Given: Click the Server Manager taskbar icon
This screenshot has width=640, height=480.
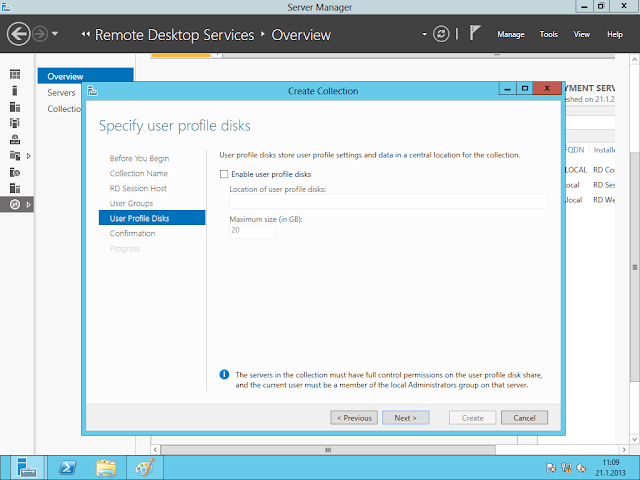Looking at the screenshot, I should [x=26, y=467].
